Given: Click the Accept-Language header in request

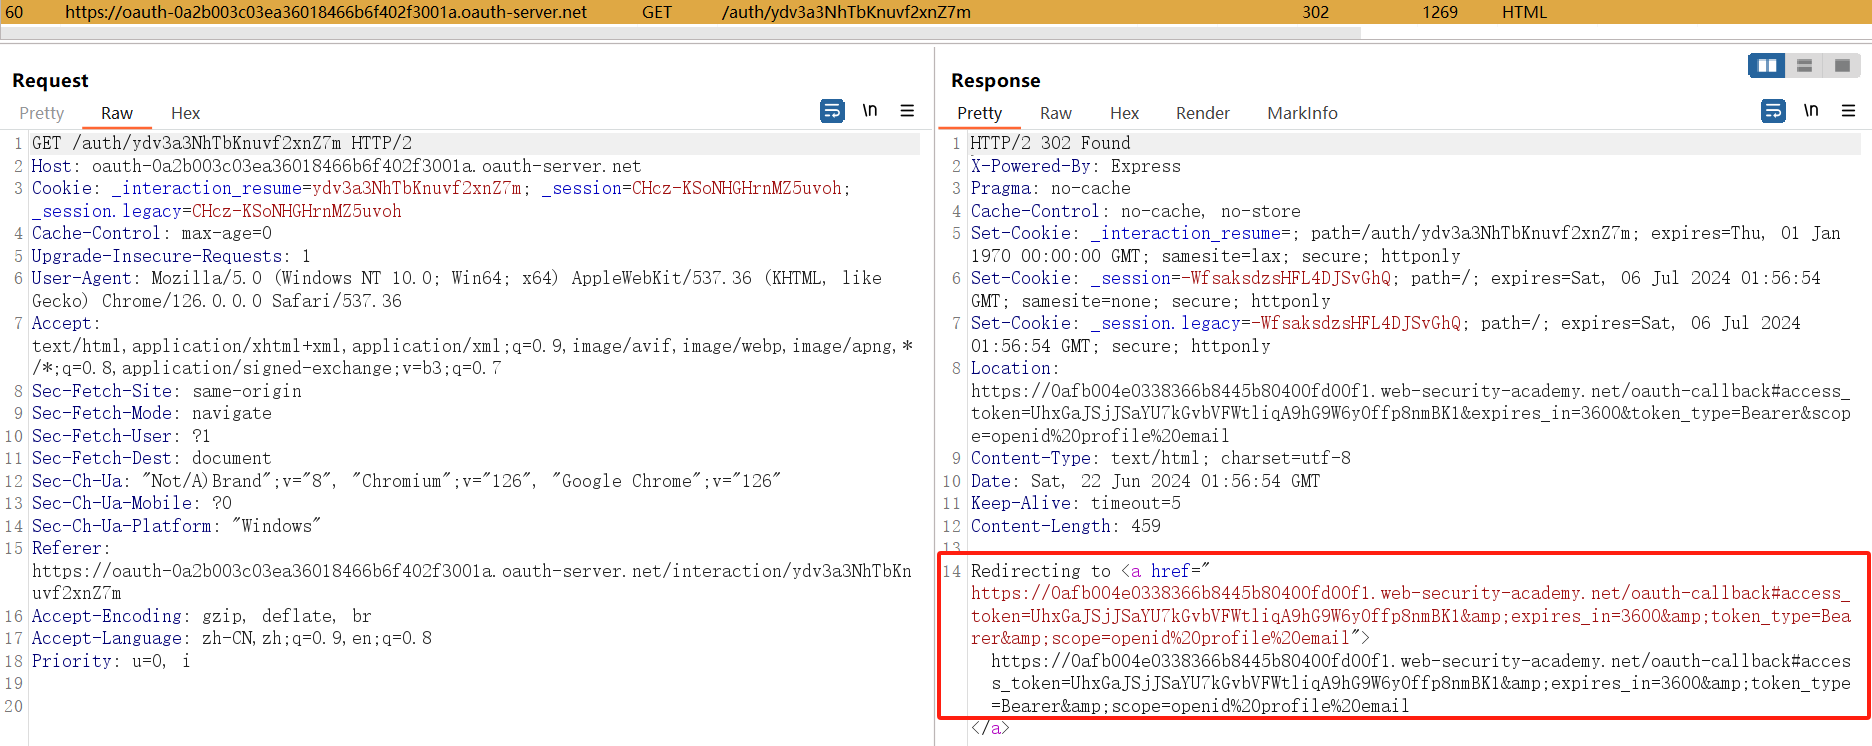Looking at the screenshot, I should click(232, 638).
